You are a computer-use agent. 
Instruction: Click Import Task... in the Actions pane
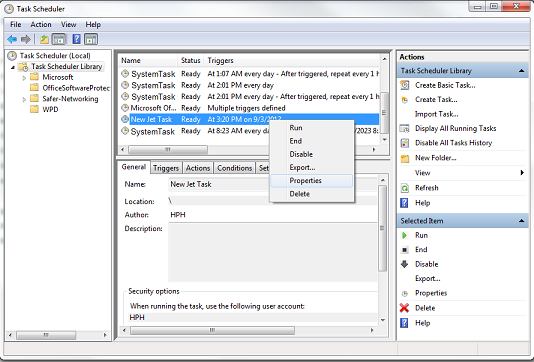point(436,114)
